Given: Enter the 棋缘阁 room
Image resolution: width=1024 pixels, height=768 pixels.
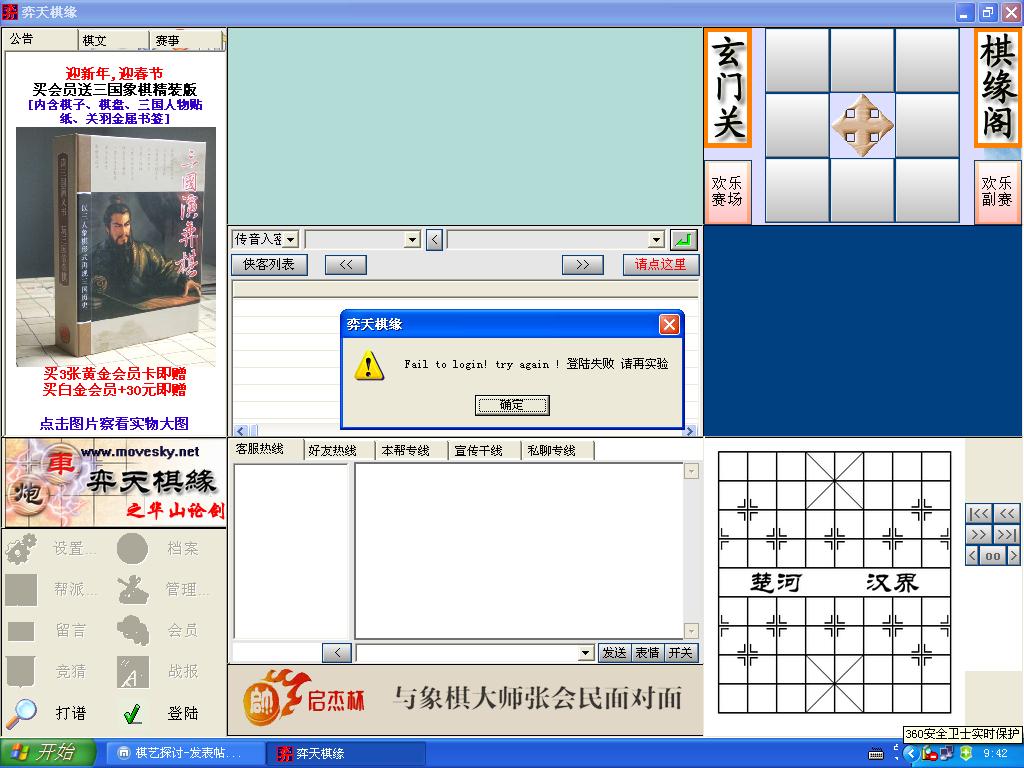Looking at the screenshot, I should click(x=997, y=88).
